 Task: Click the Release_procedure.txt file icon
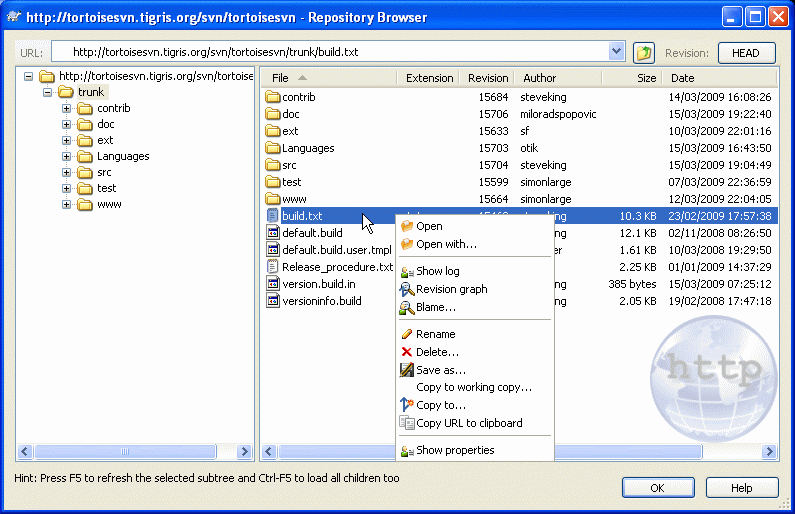coord(273,267)
